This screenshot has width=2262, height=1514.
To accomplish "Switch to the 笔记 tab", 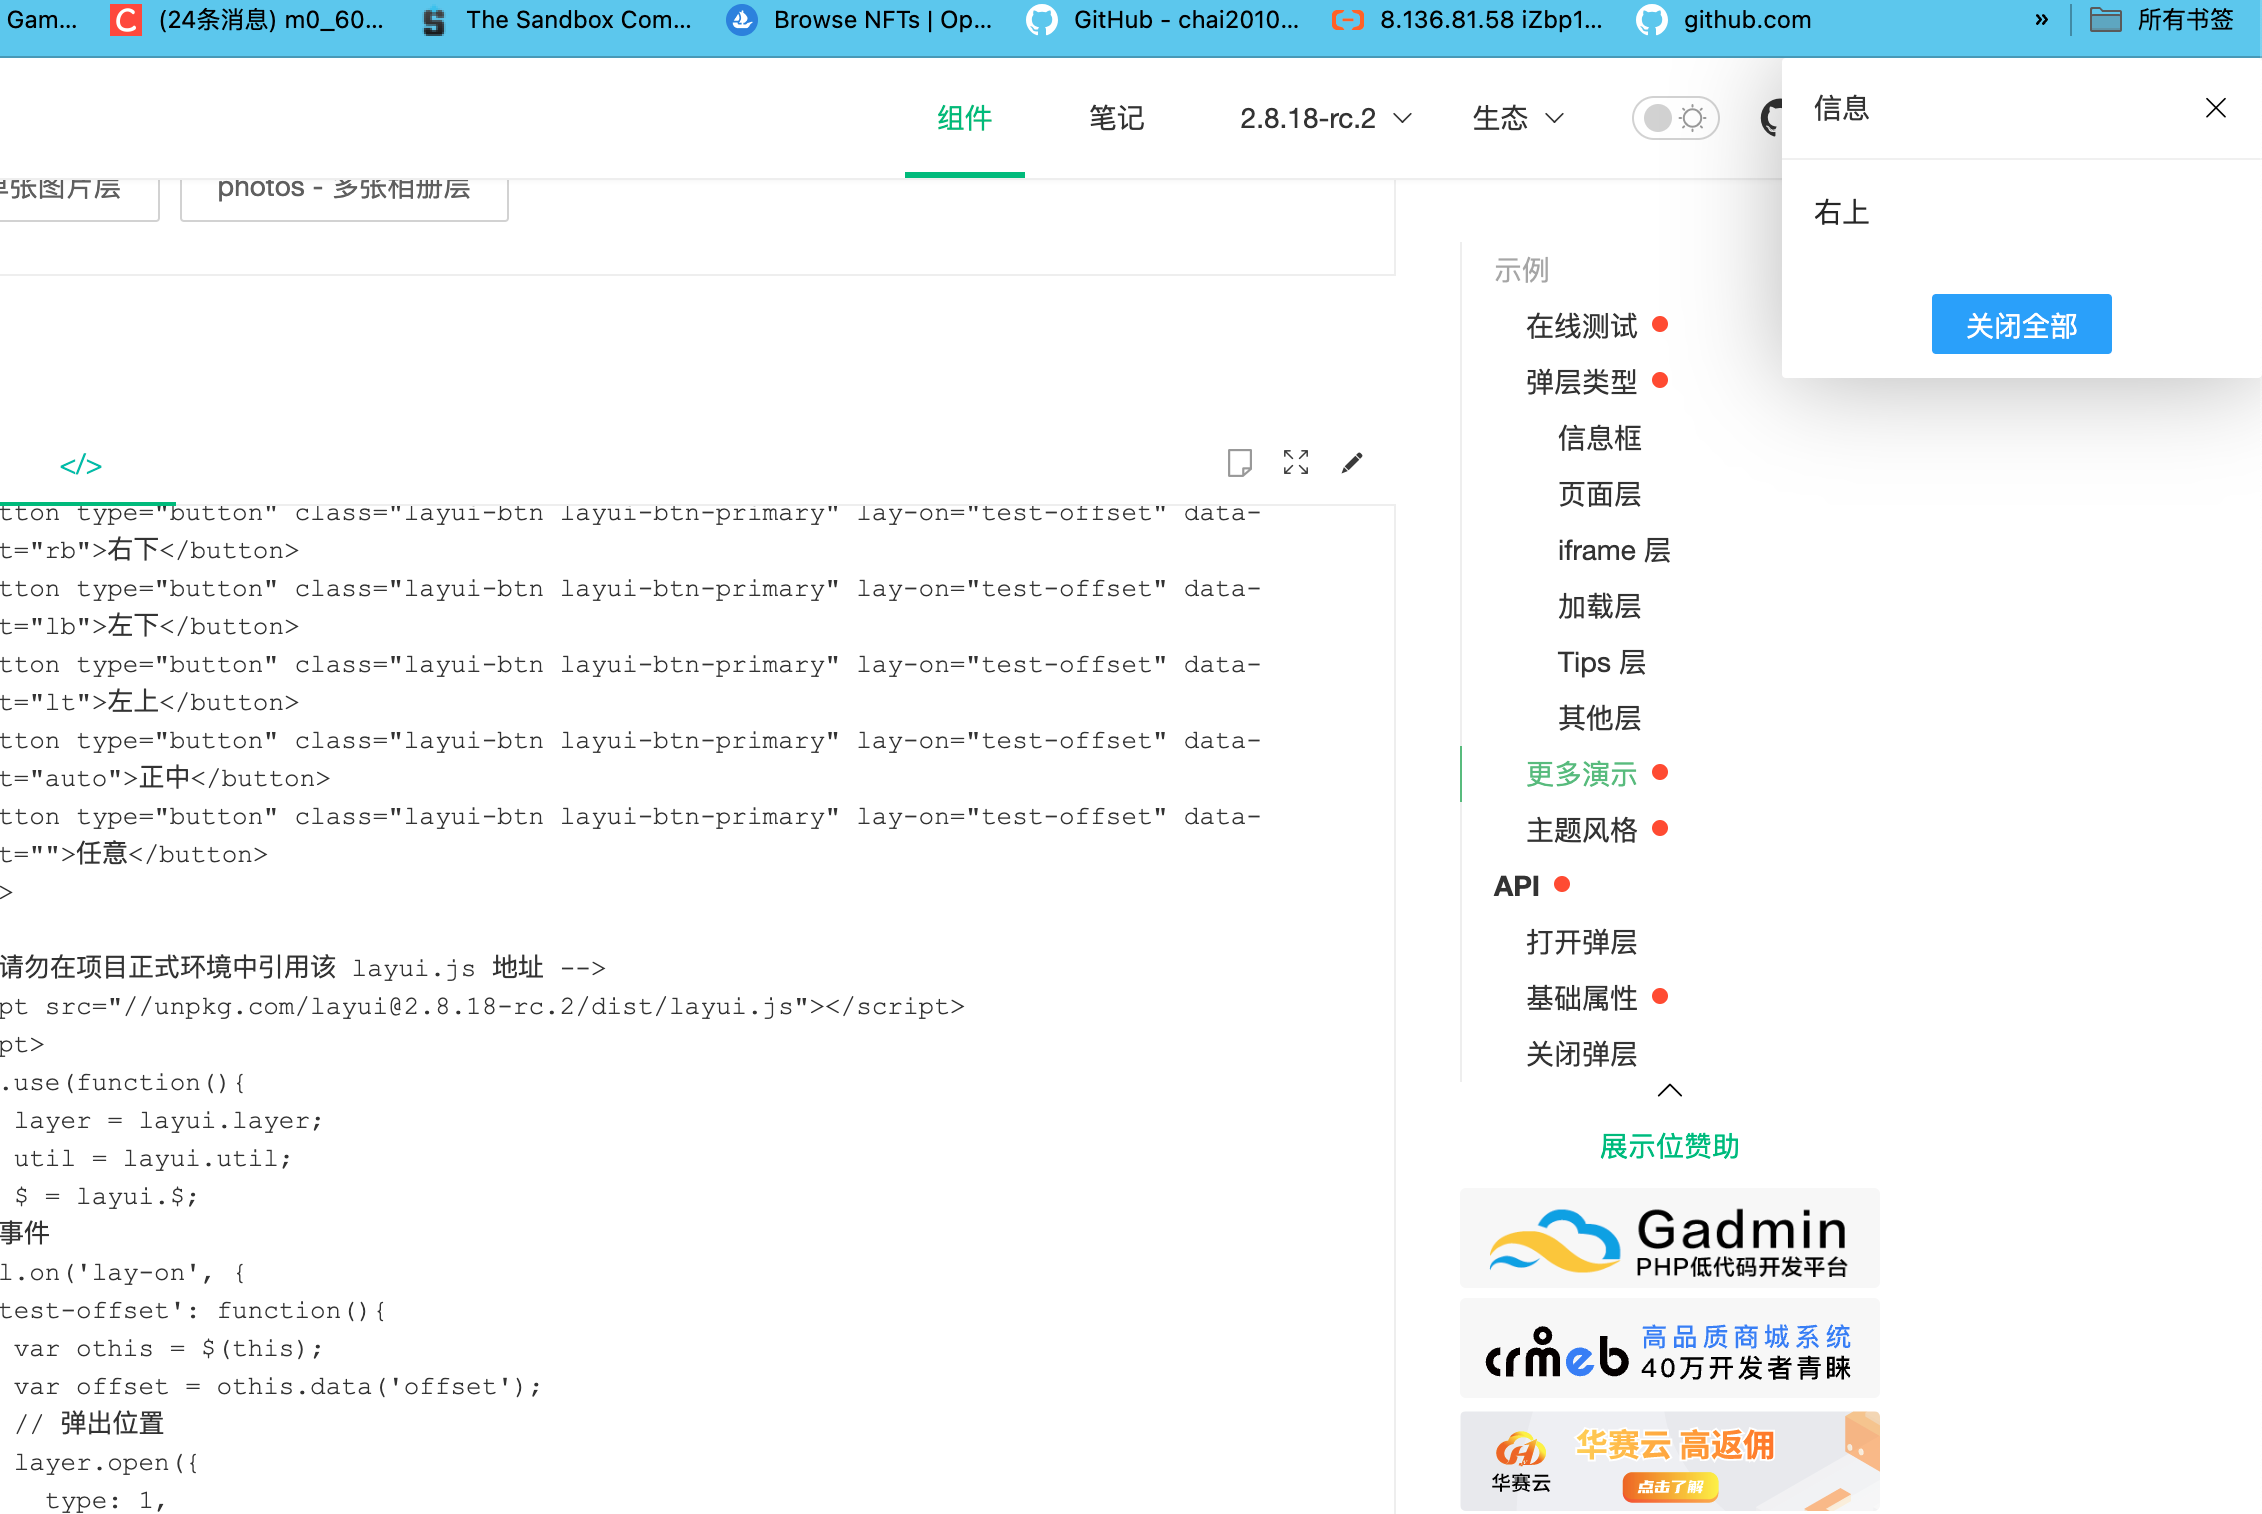I will 1116,118.
